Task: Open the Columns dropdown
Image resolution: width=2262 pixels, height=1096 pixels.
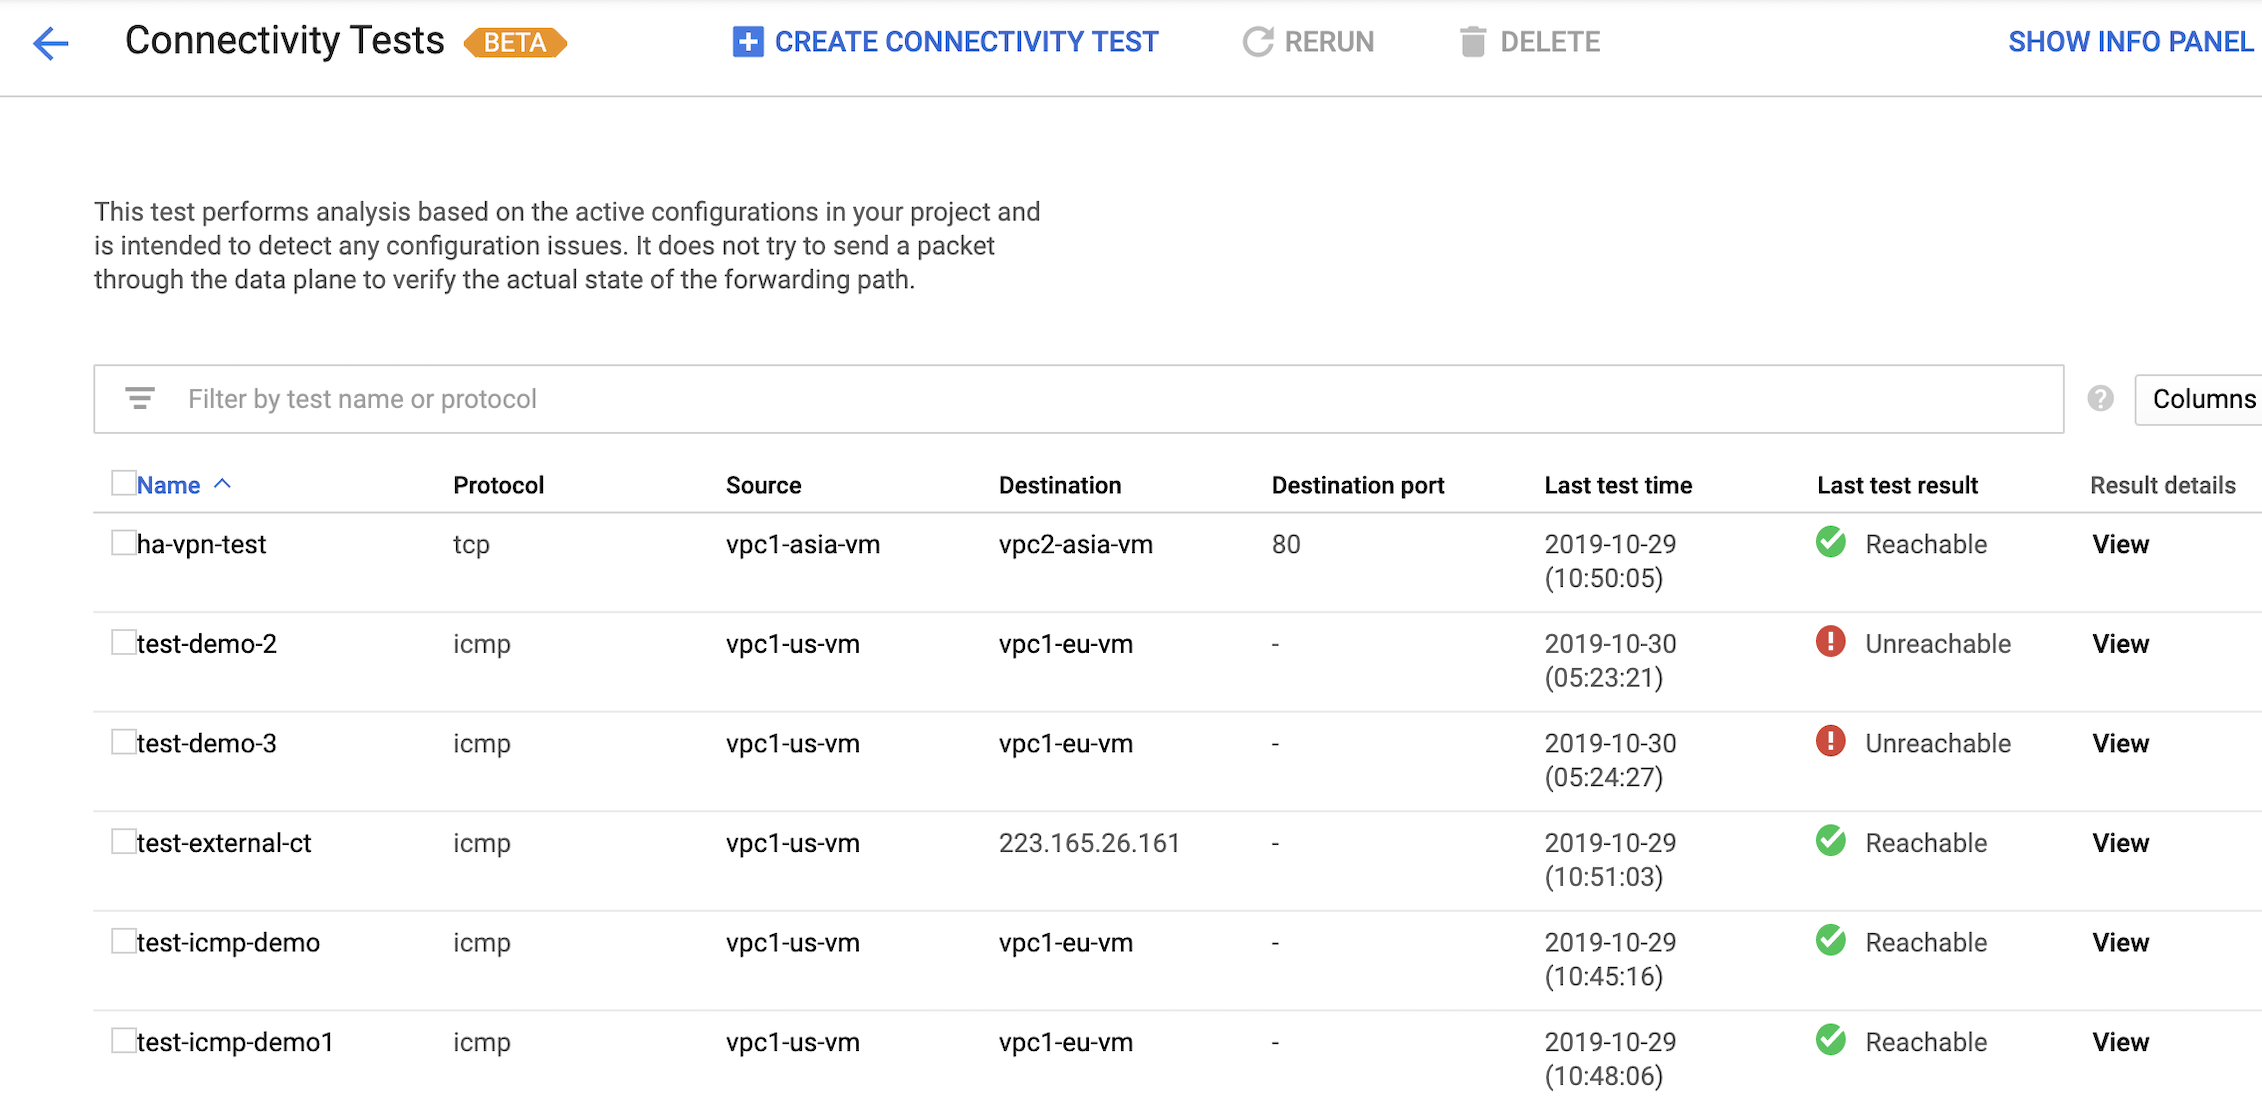Action: click(2198, 399)
